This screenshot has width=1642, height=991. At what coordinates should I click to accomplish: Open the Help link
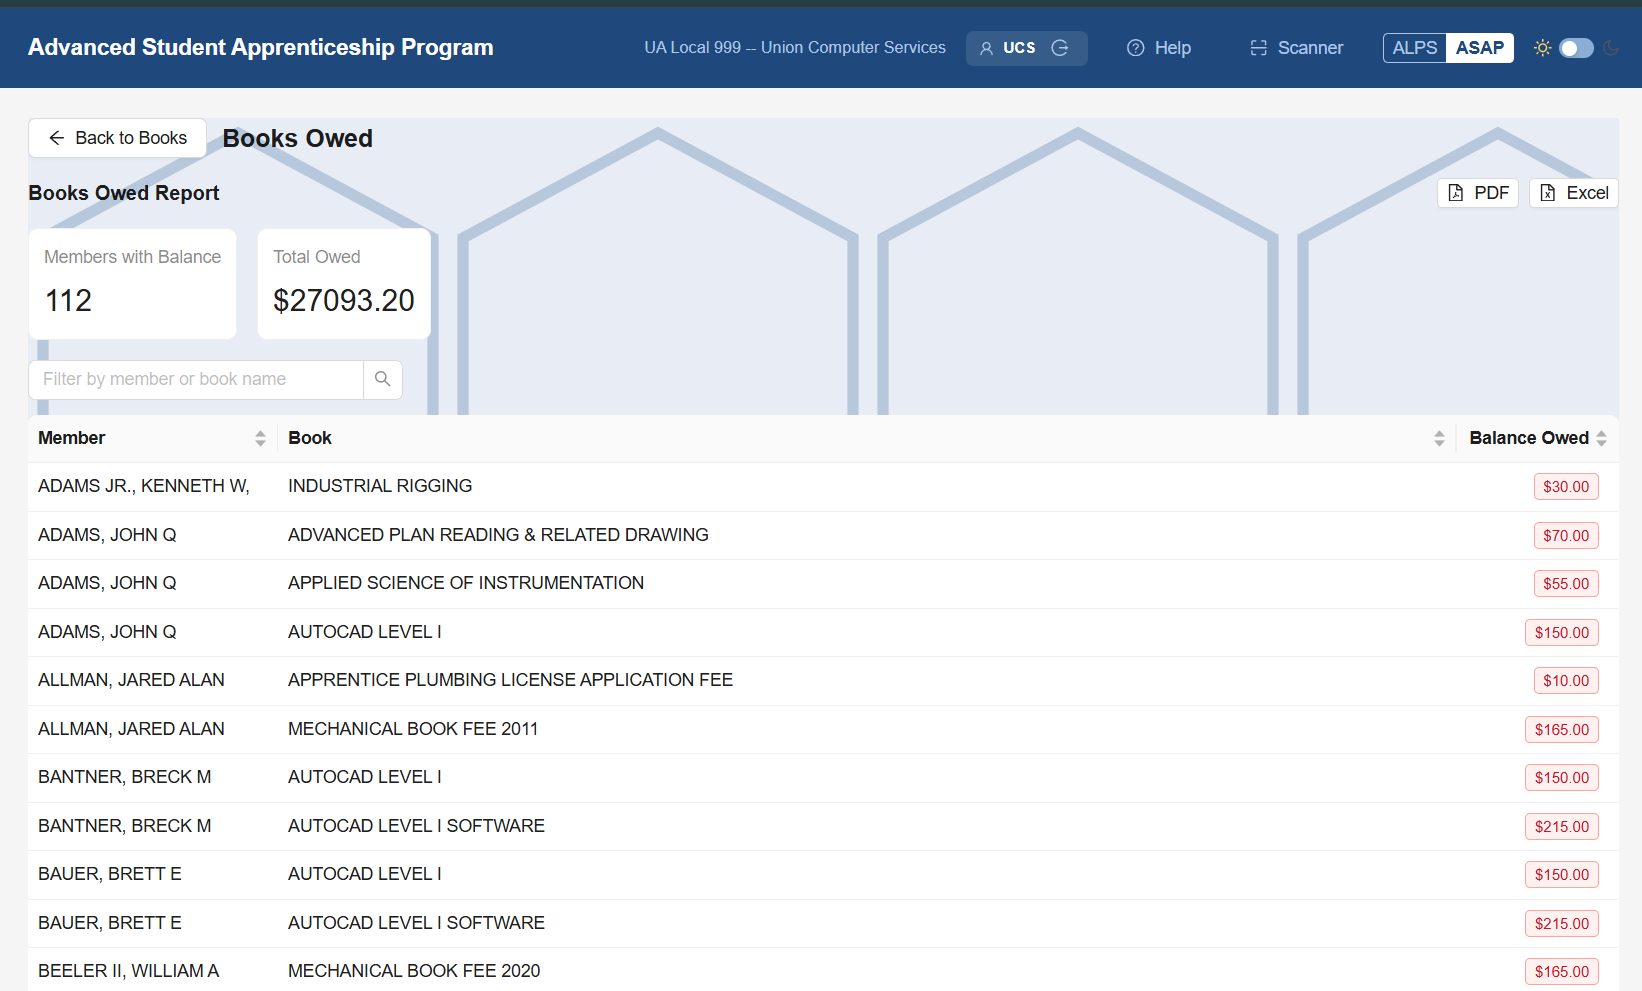pyautogui.click(x=1159, y=48)
